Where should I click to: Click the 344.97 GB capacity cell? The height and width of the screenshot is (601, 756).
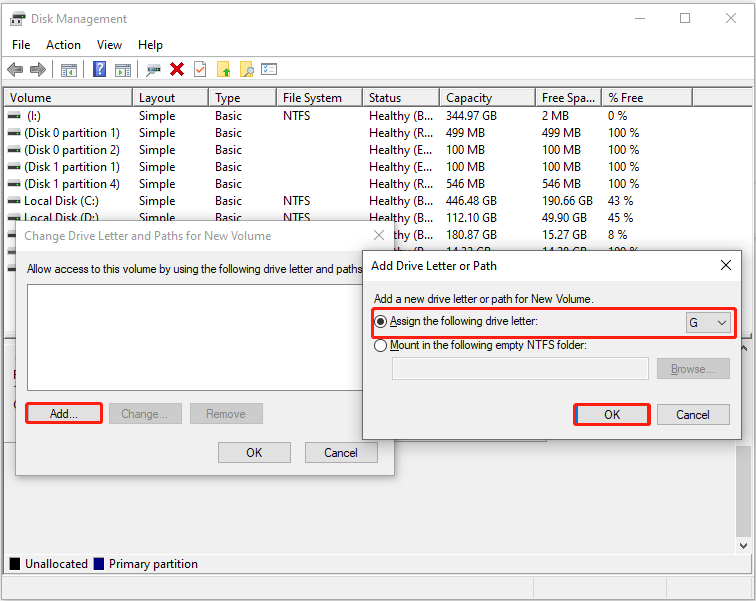click(x=471, y=116)
